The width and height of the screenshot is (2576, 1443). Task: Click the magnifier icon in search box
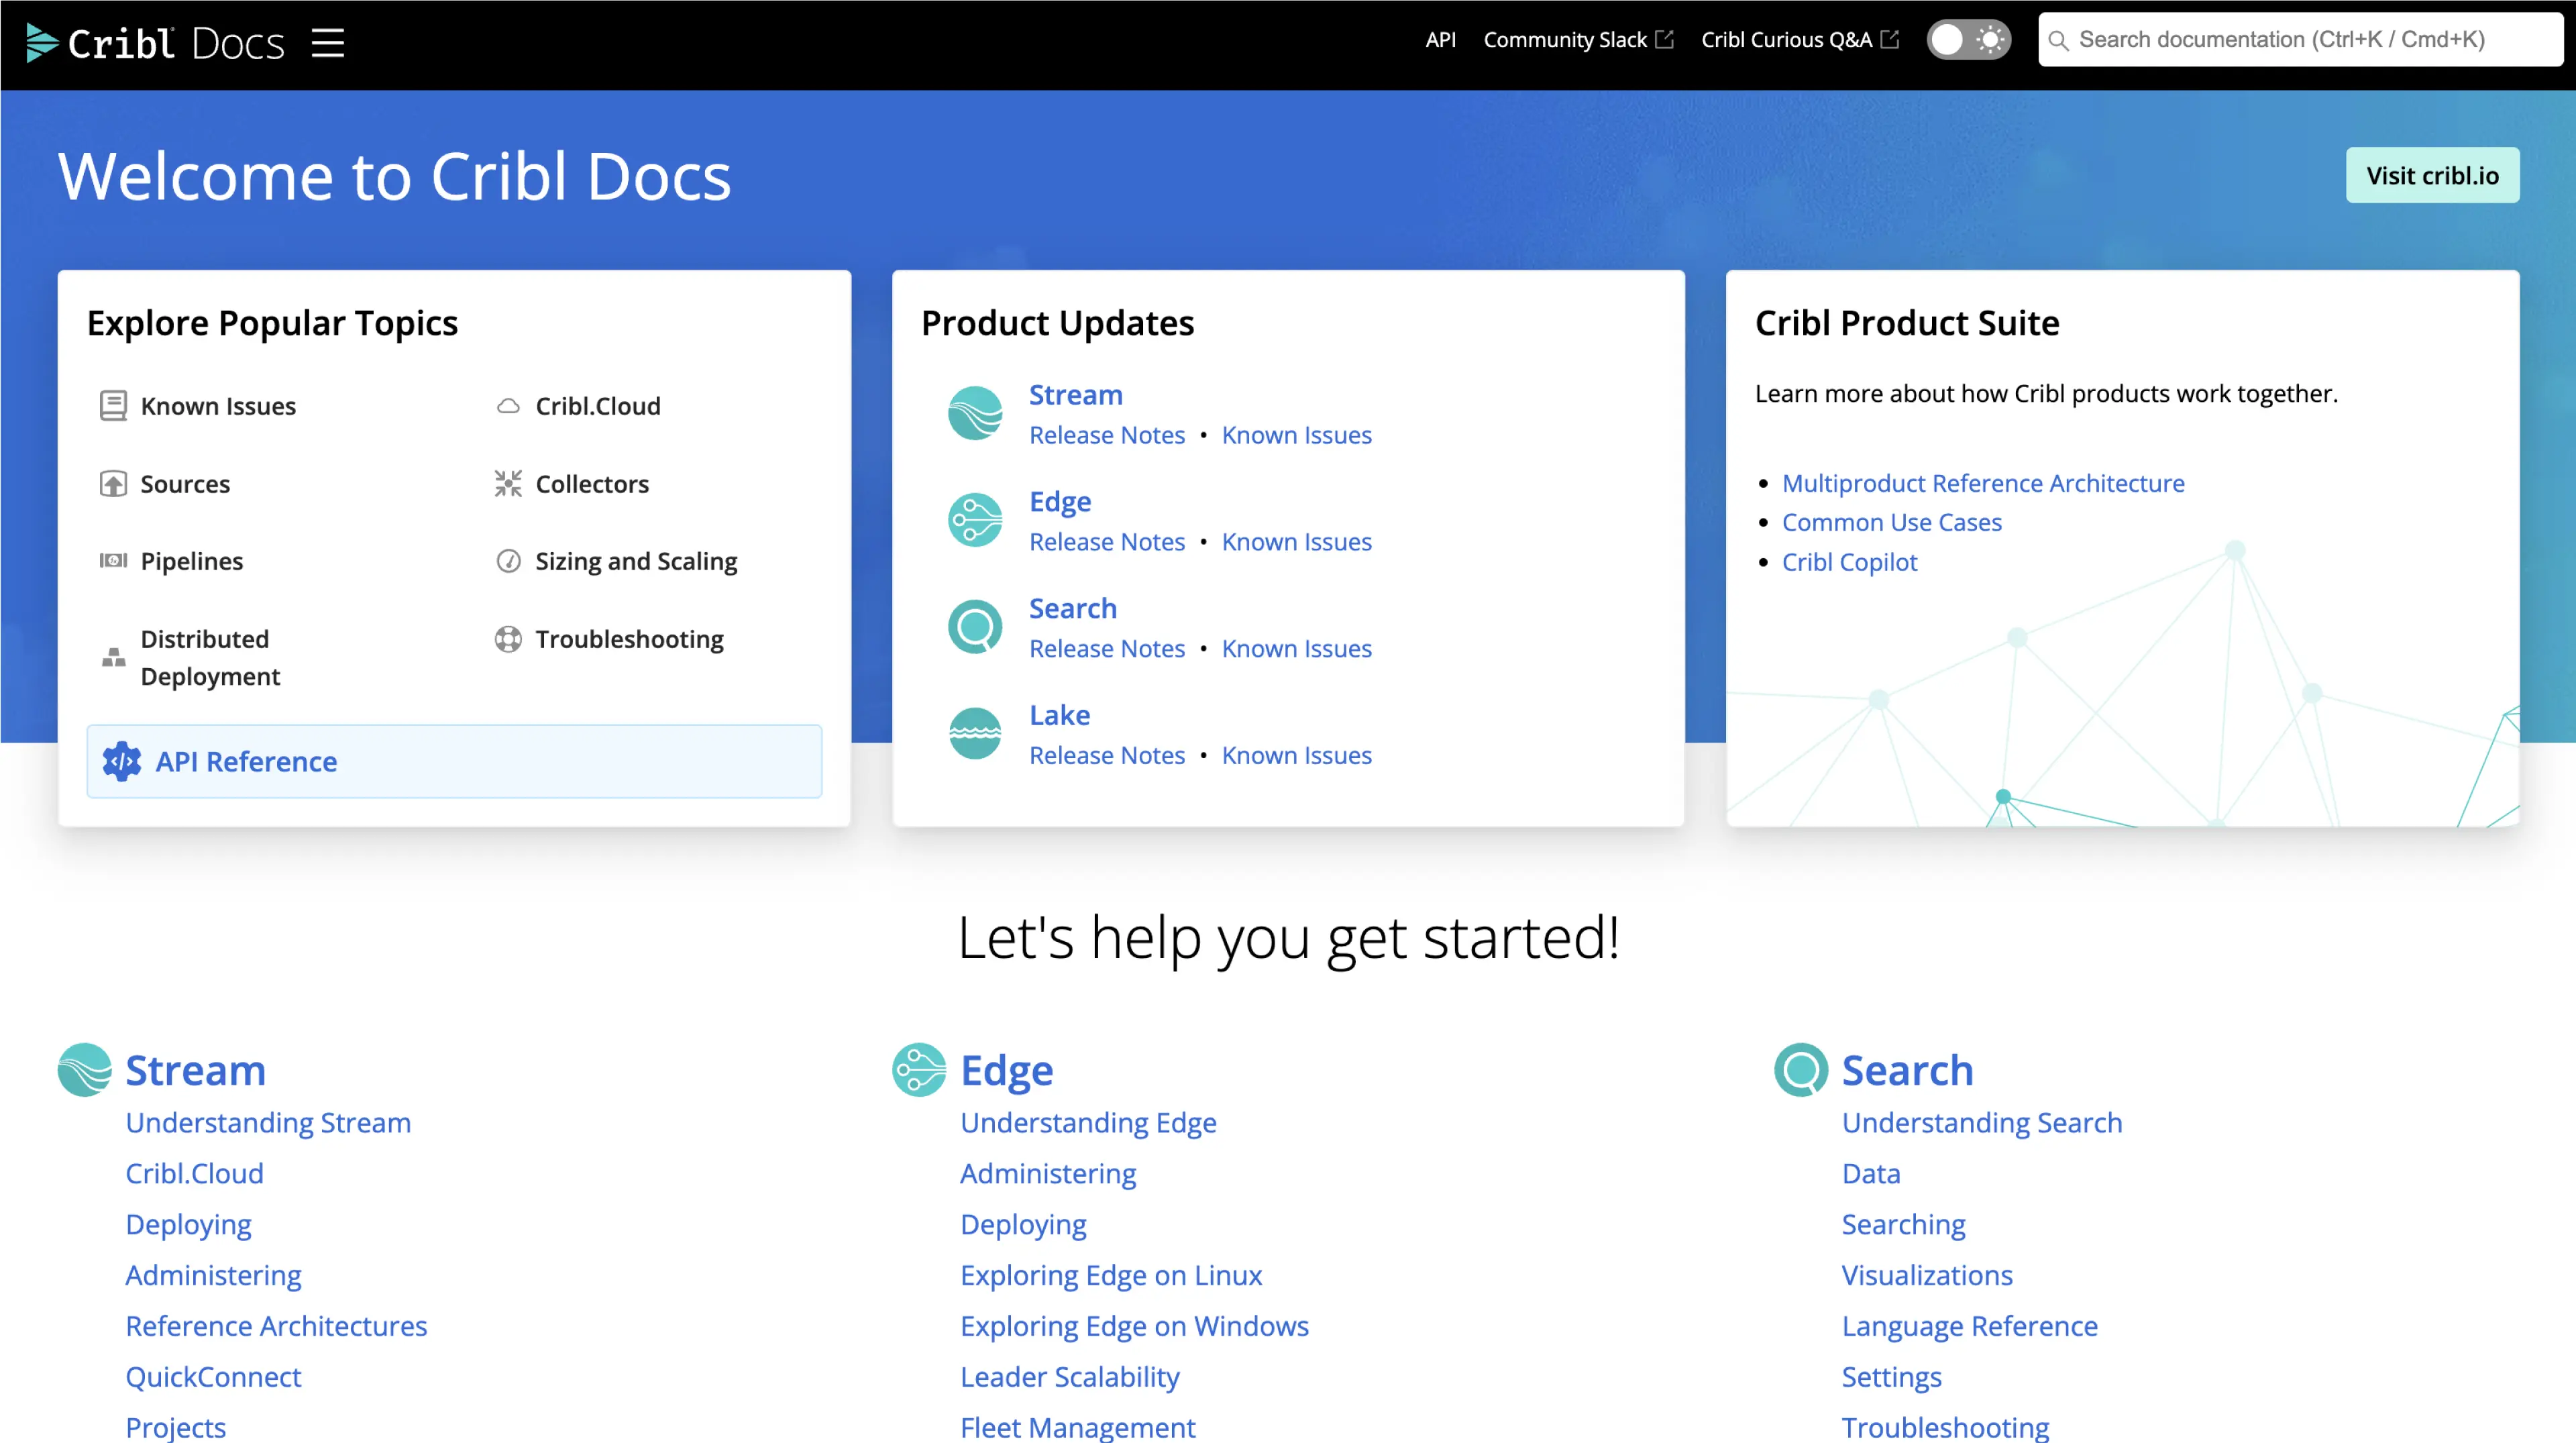(2058, 41)
